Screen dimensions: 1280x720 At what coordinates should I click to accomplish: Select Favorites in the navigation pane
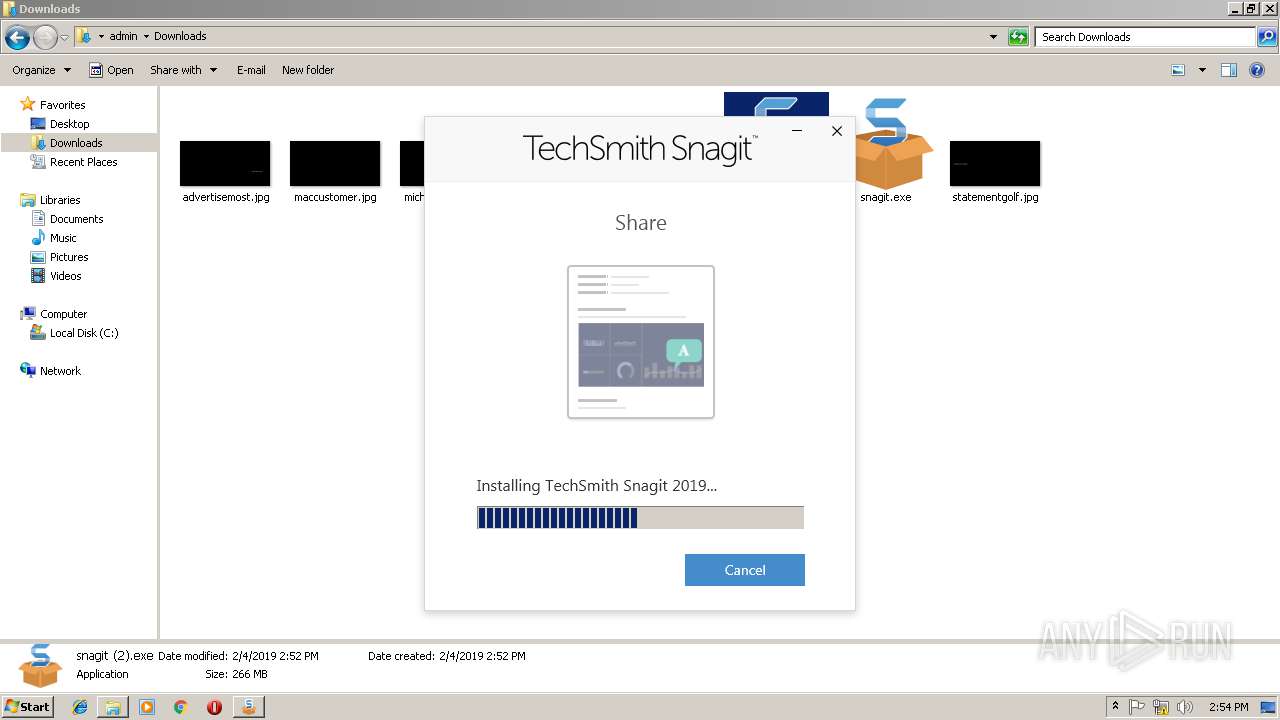coord(62,105)
